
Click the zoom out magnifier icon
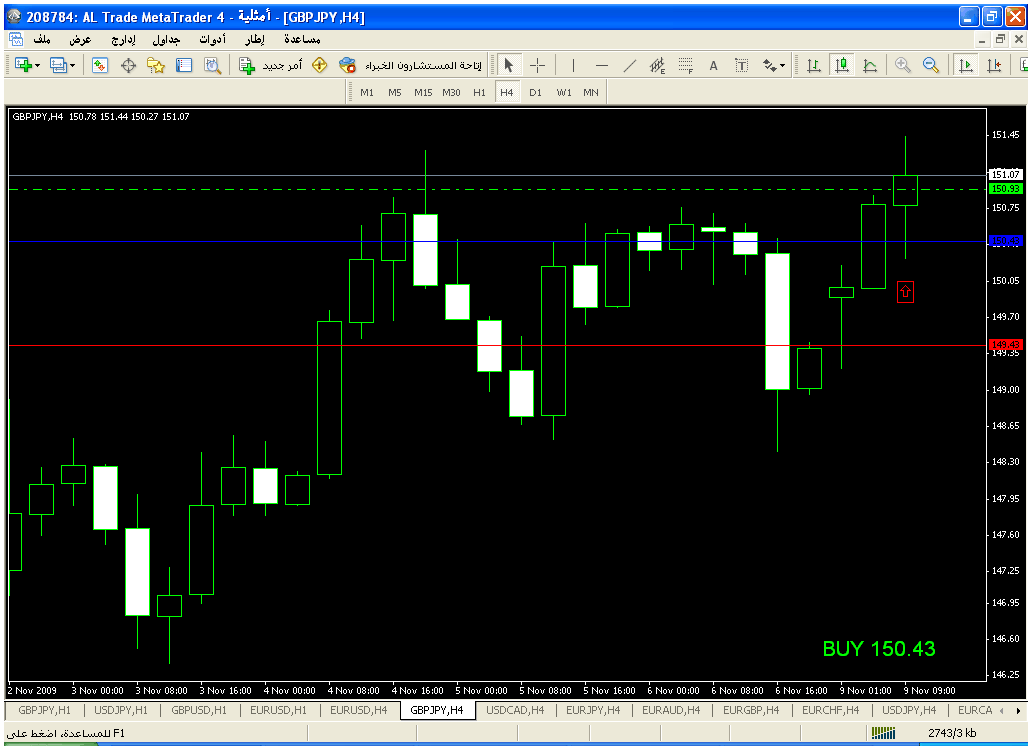930,65
